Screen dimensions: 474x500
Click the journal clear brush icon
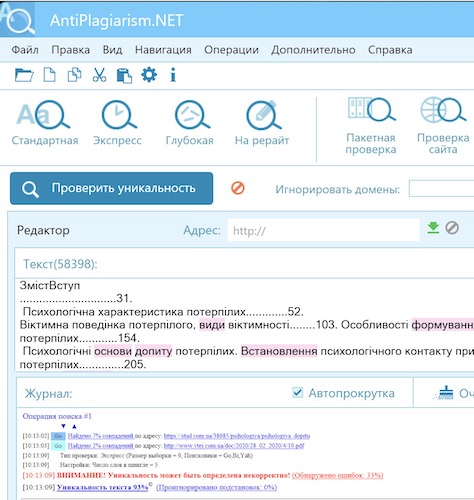445,393
